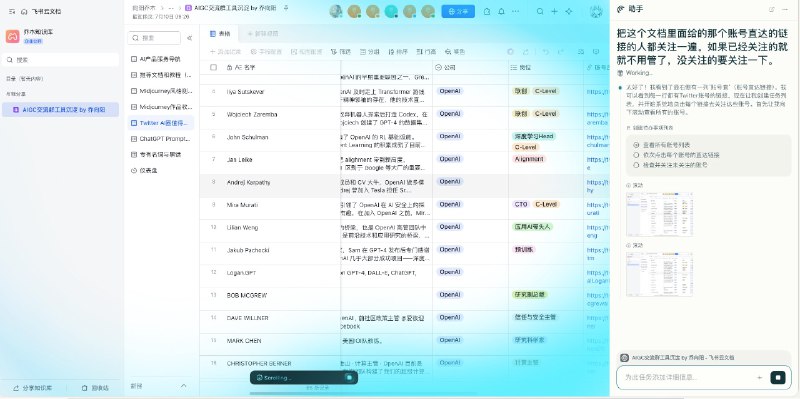
Task: Collapse the left sidebar via menu icon
Action: 12,11
